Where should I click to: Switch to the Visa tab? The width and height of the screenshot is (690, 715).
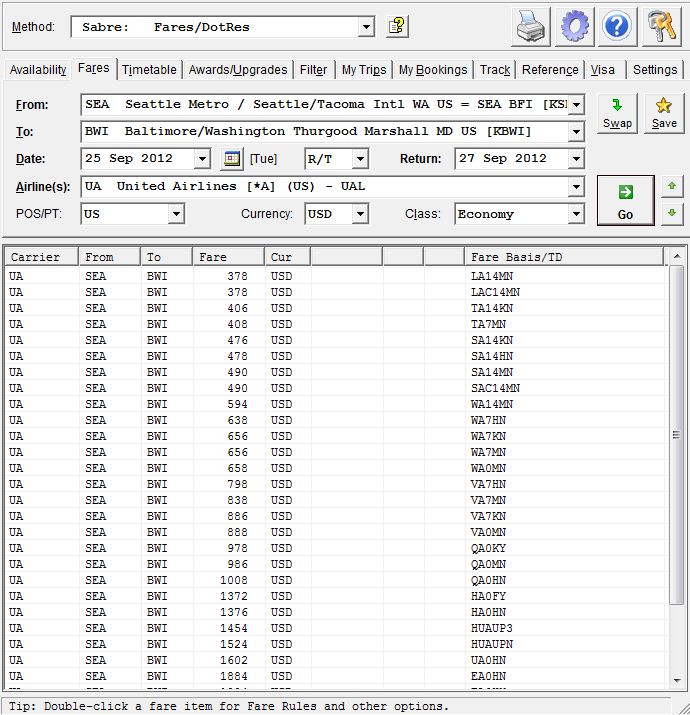click(602, 70)
